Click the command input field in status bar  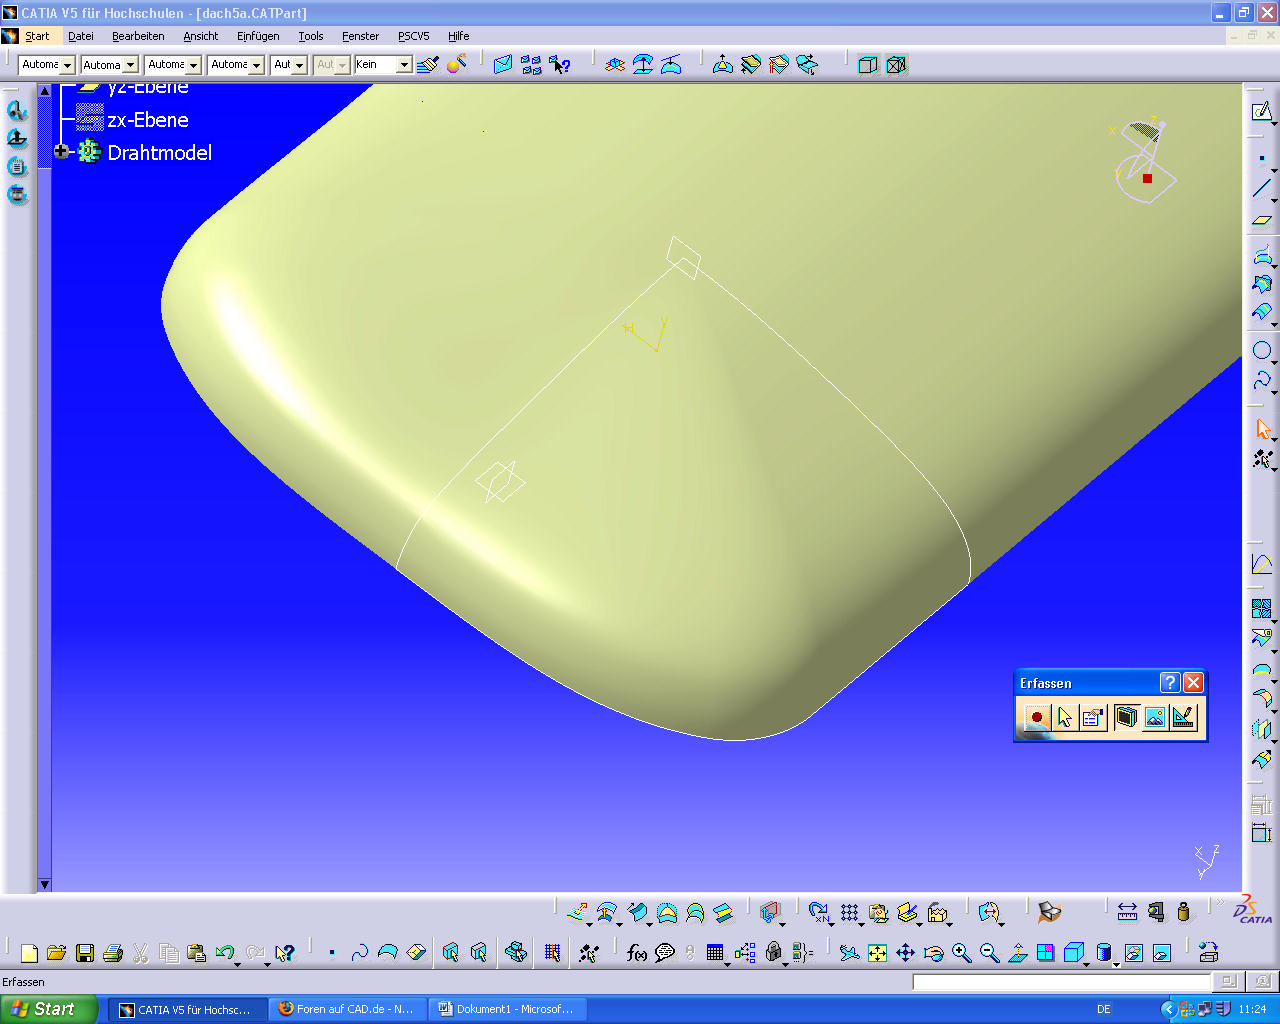(1061, 982)
